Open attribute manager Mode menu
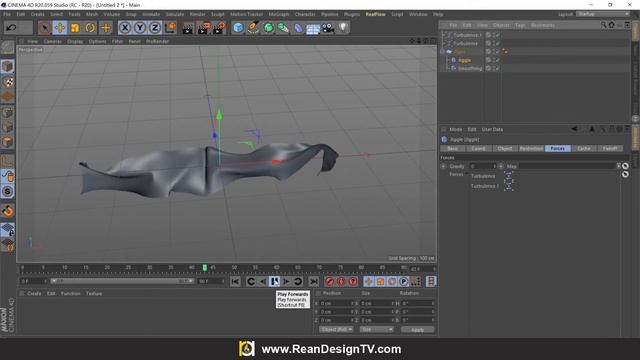This screenshot has height=360, width=640. coord(456,129)
